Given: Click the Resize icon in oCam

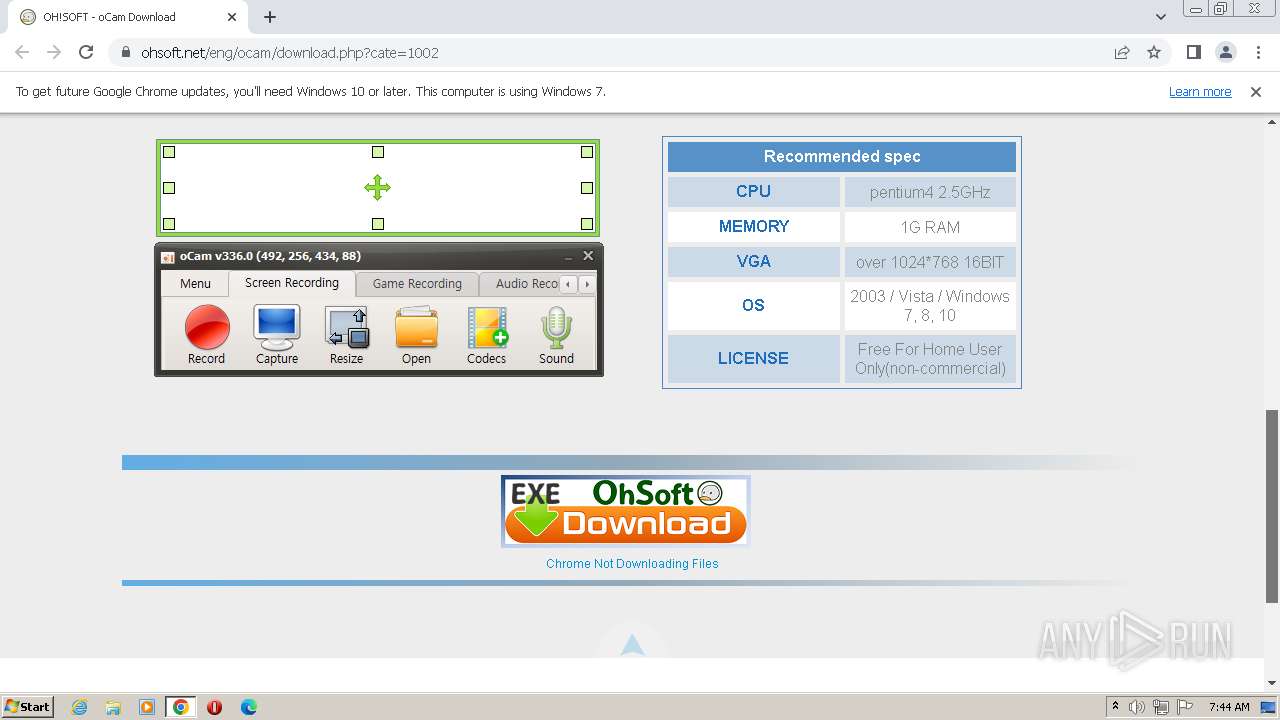Looking at the screenshot, I should (x=347, y=327).
